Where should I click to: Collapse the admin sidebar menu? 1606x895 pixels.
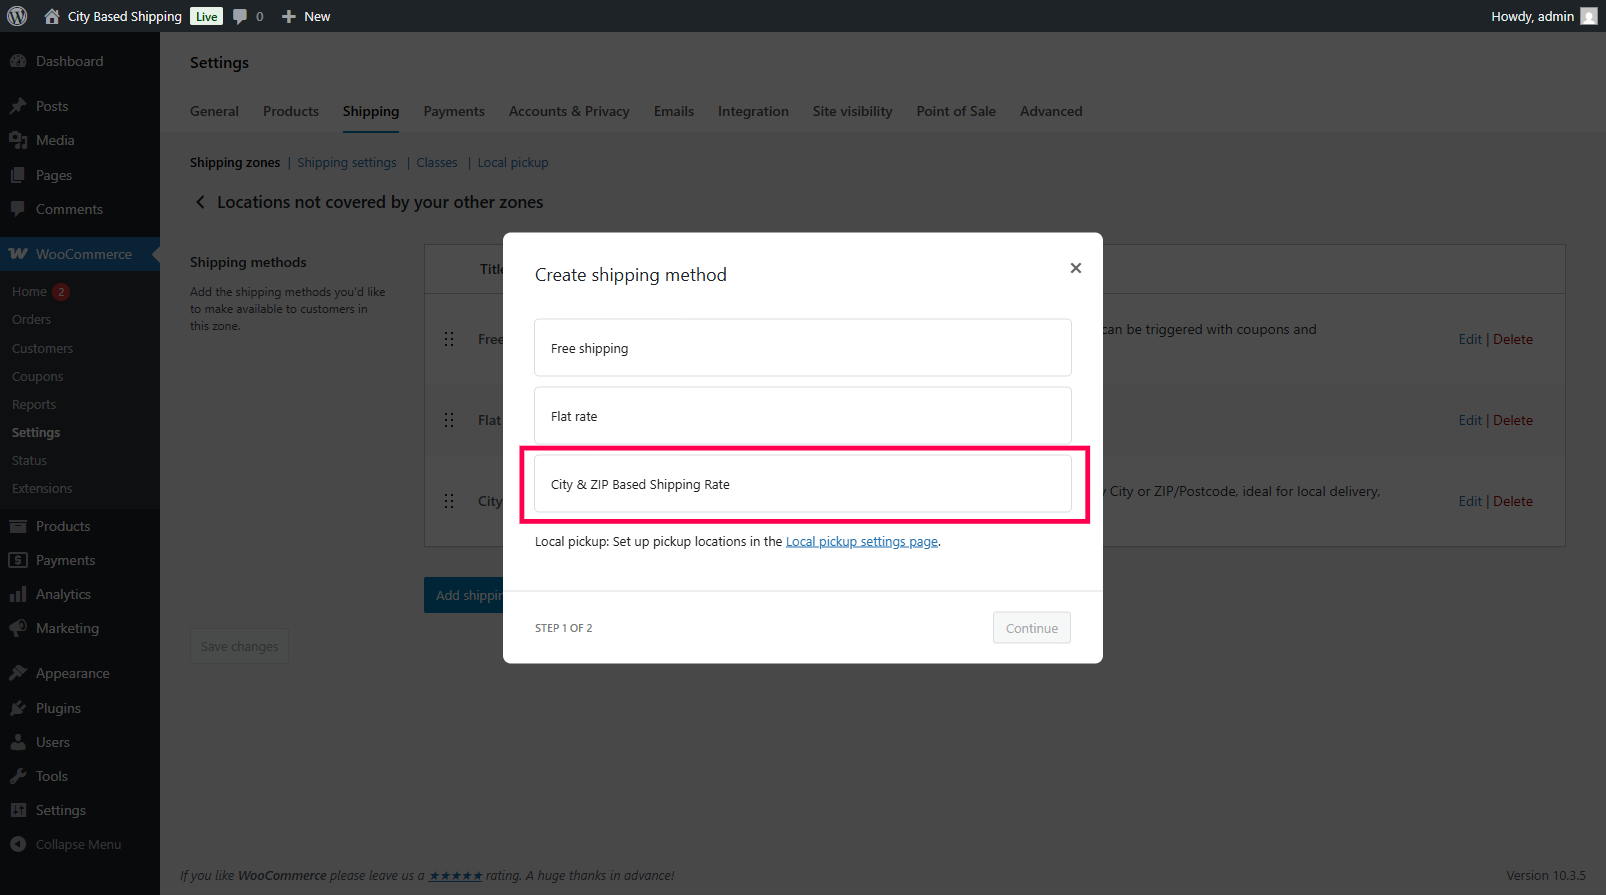click(78, 844)
